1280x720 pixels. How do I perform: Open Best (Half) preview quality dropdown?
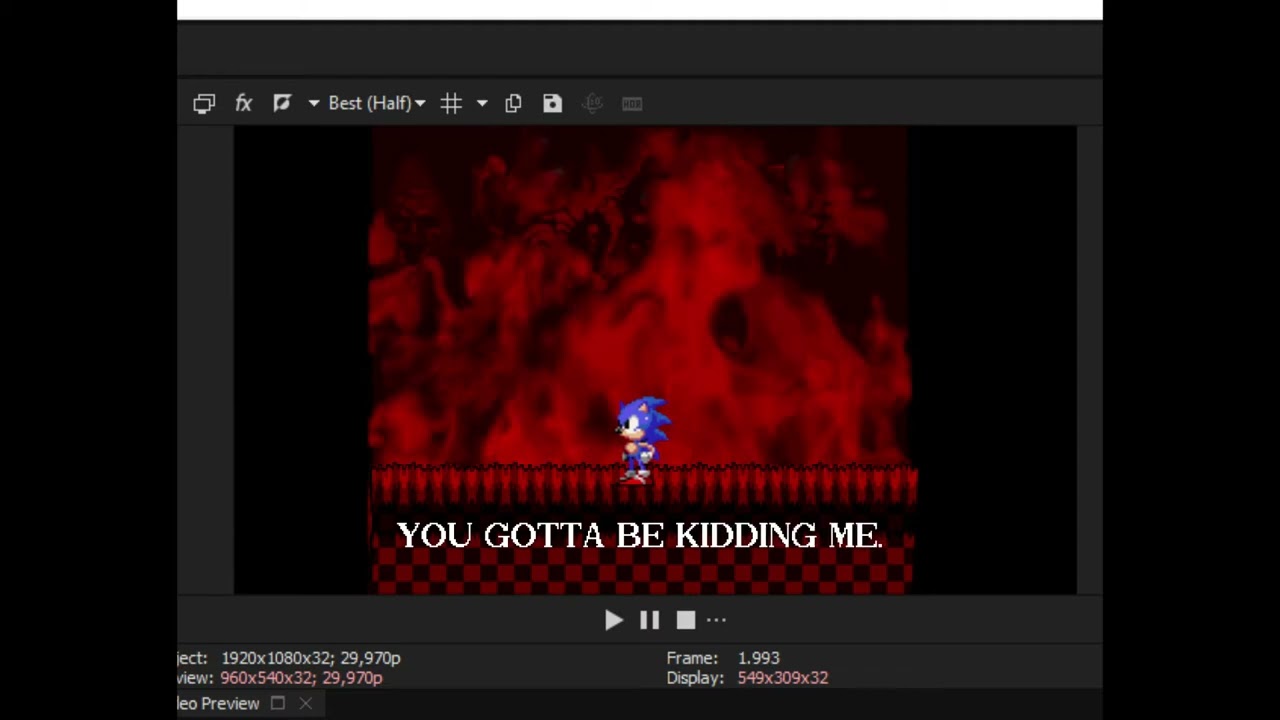pyautogui.click(x=377, y=103)
